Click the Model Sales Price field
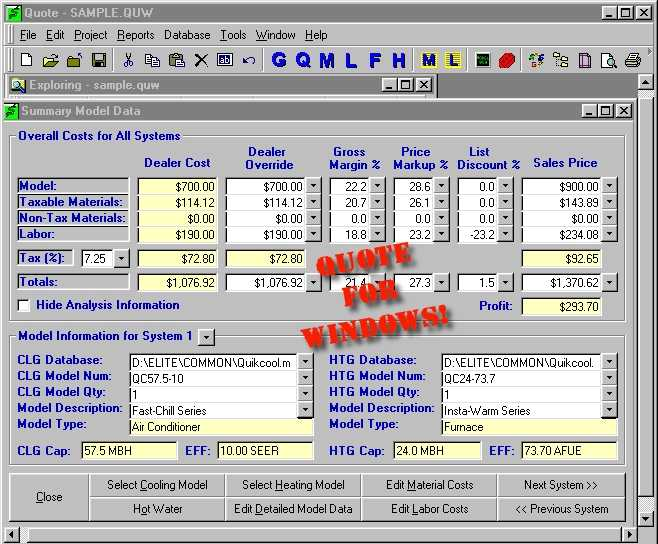Viewport: 658px width, 544px height. pyautogui.click(x=562, y=186)
